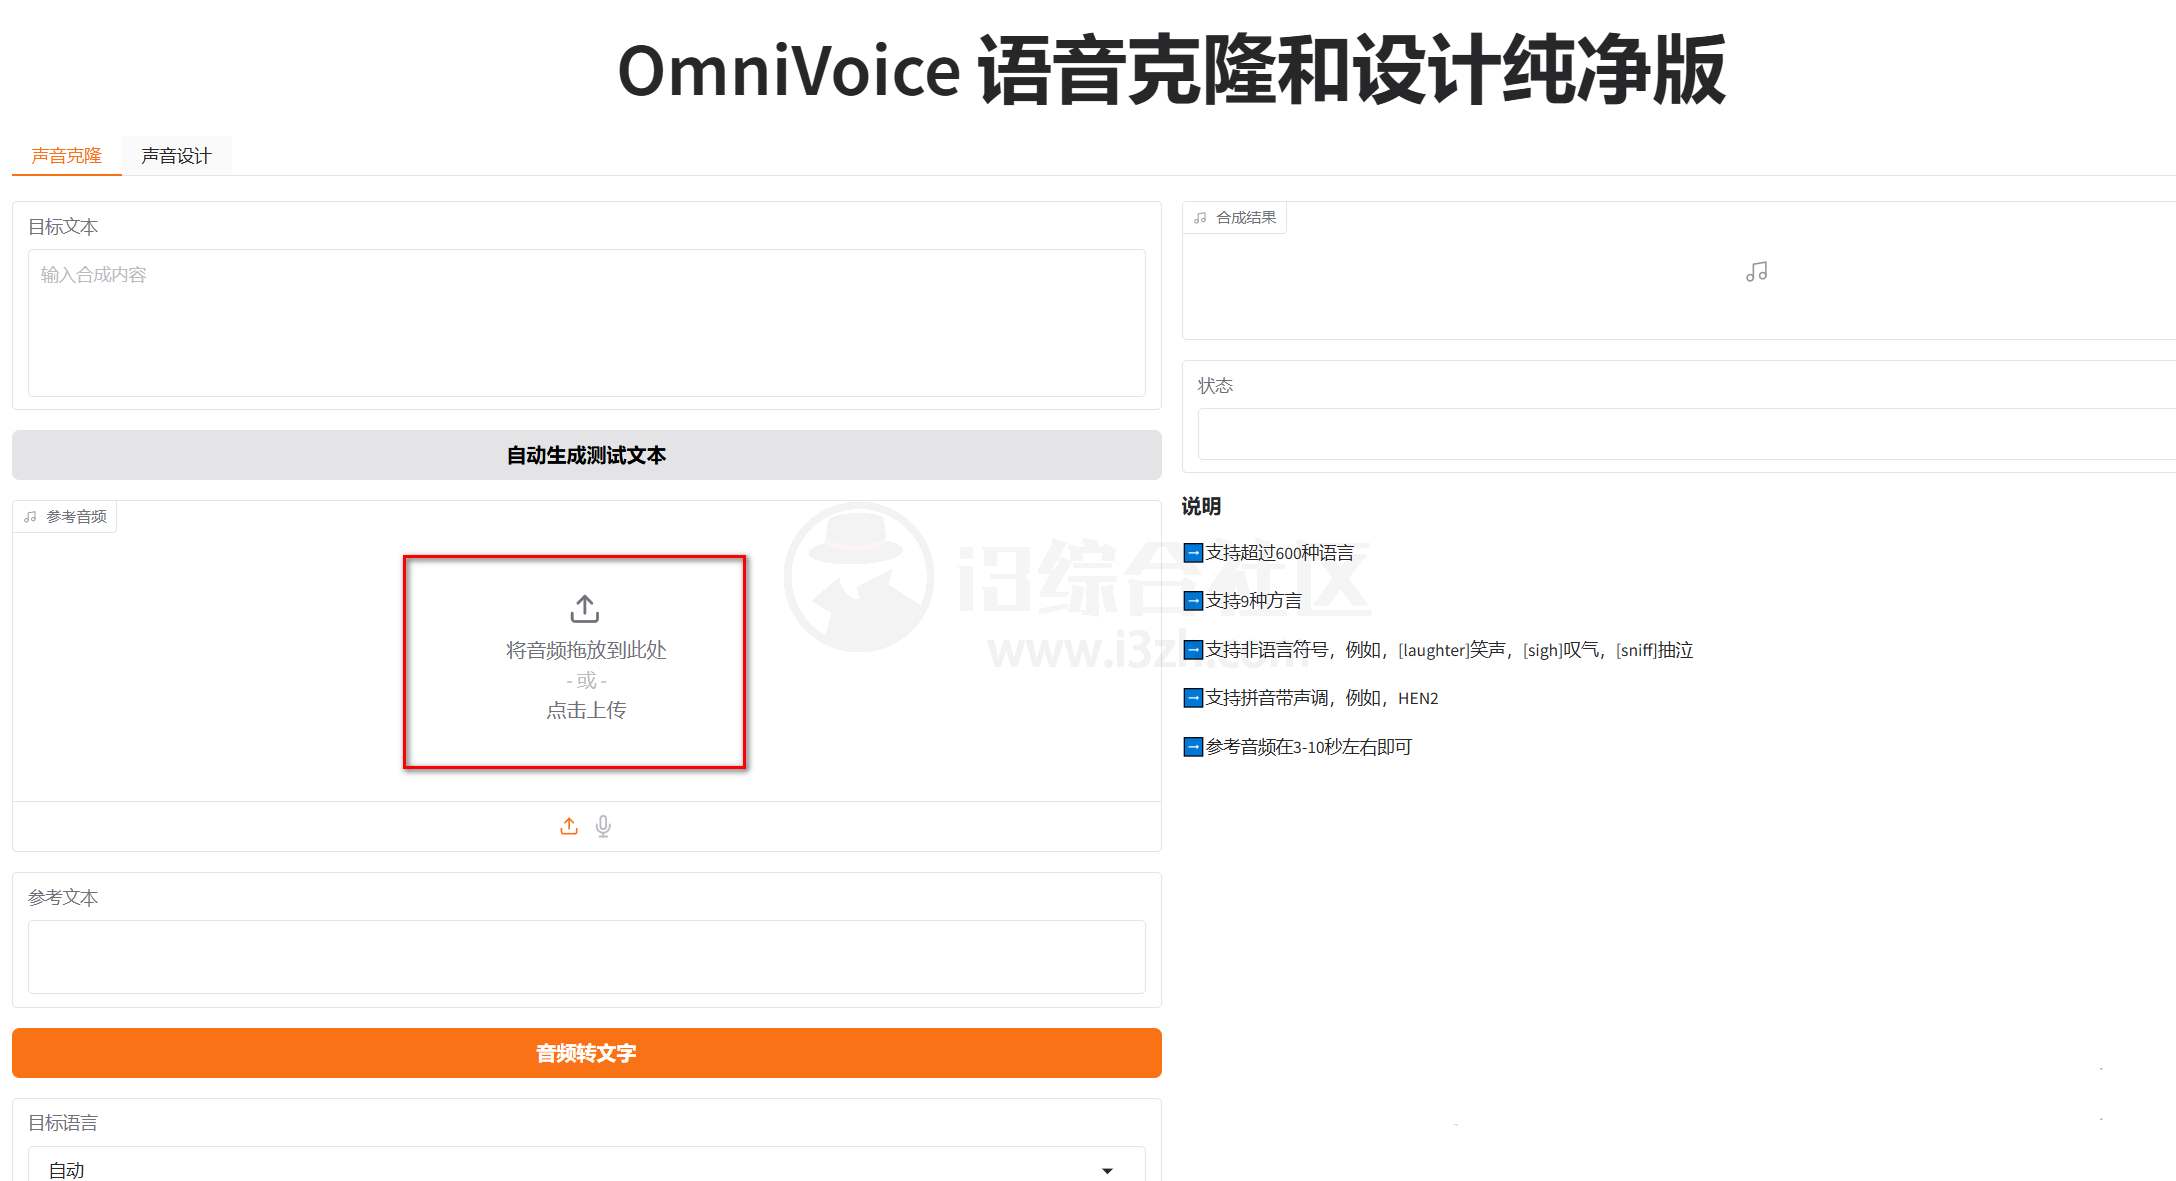Click the blue arrow before 支持超过600种语言
Image resolution: width=2176 pixels, height=1181 pixels.
click(x=1192, y=552)
